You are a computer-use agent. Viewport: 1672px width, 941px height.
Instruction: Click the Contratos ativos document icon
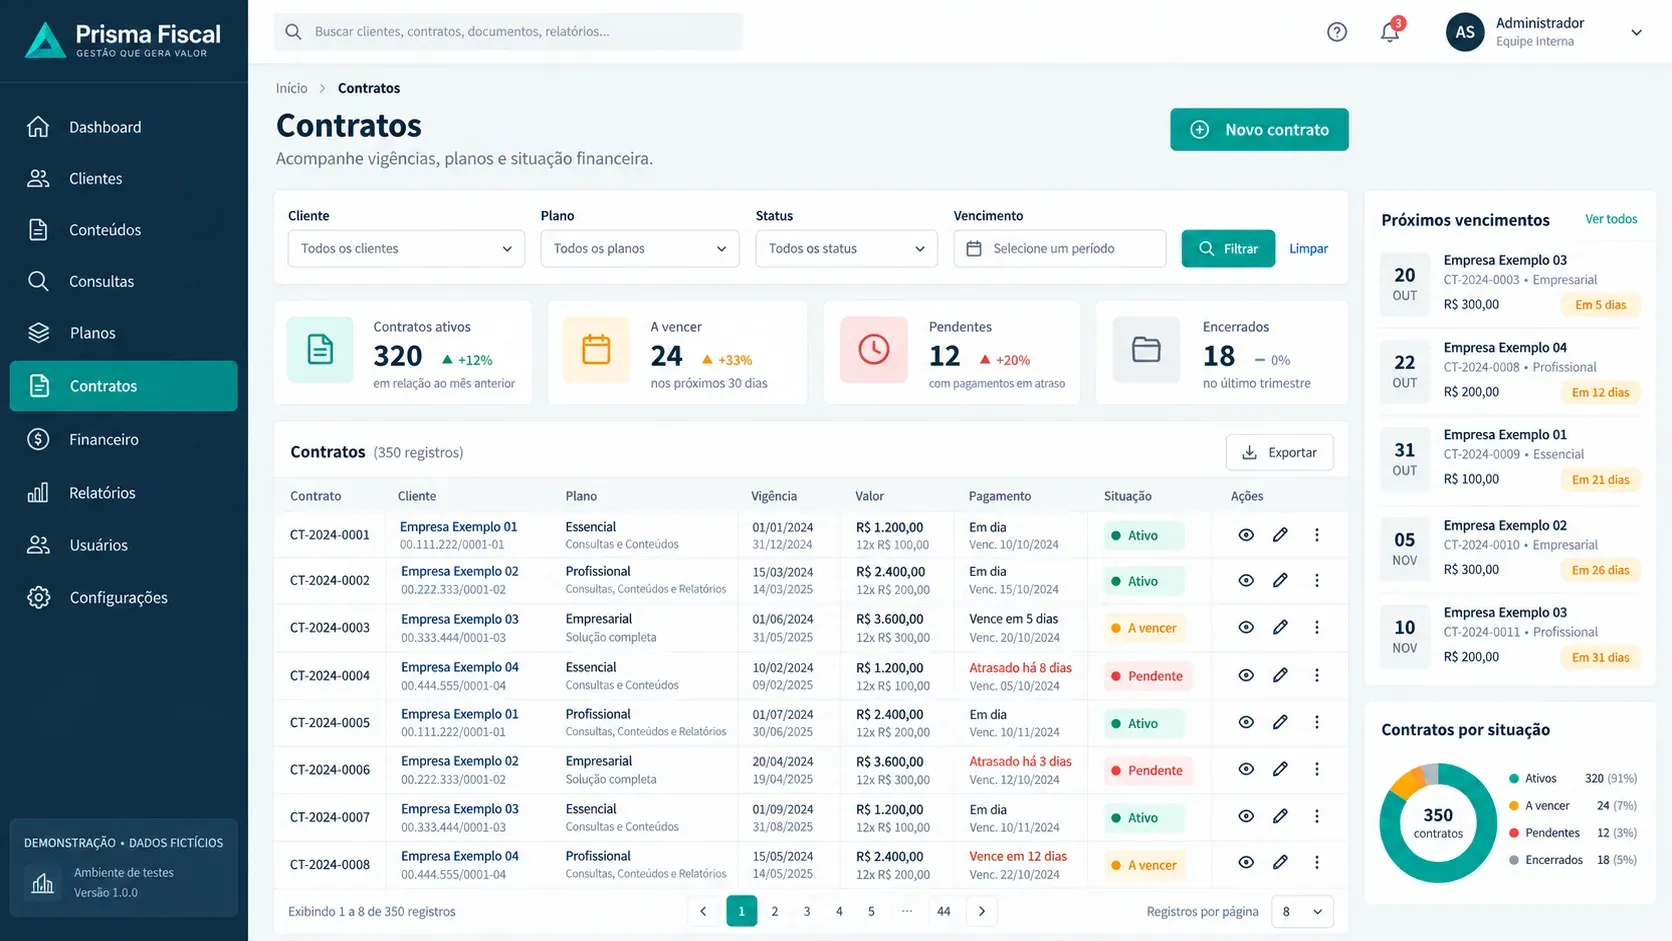320,350
